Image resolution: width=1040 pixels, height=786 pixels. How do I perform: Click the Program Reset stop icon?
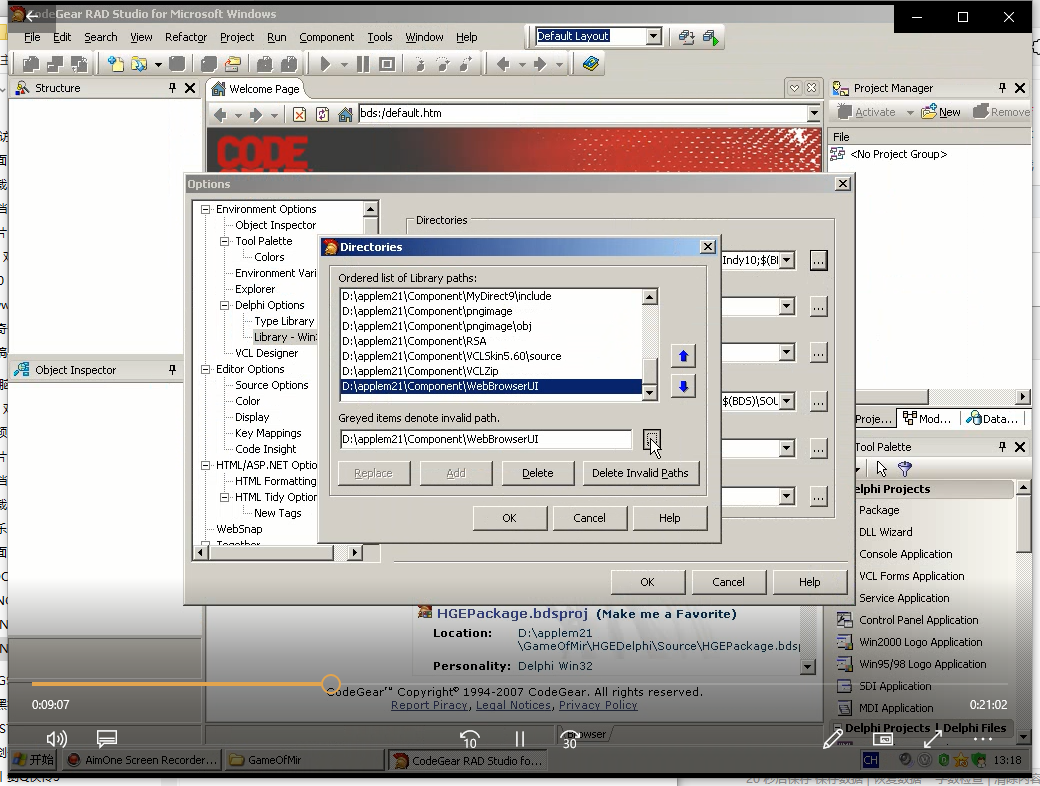[x=387, y=64]
